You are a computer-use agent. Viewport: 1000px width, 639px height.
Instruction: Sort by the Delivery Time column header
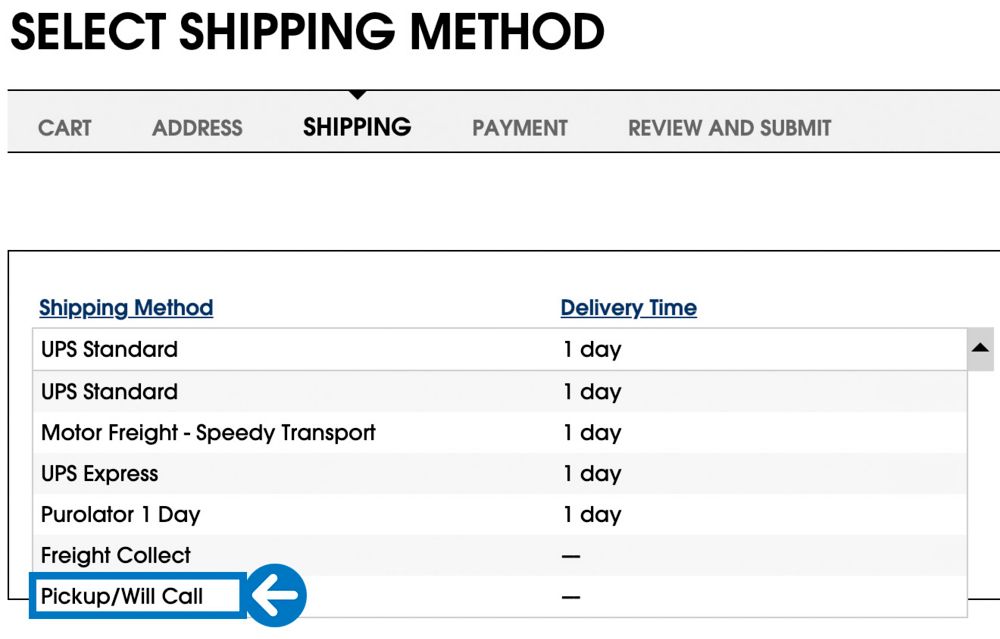pyautogui.click(x=627, y=307)
